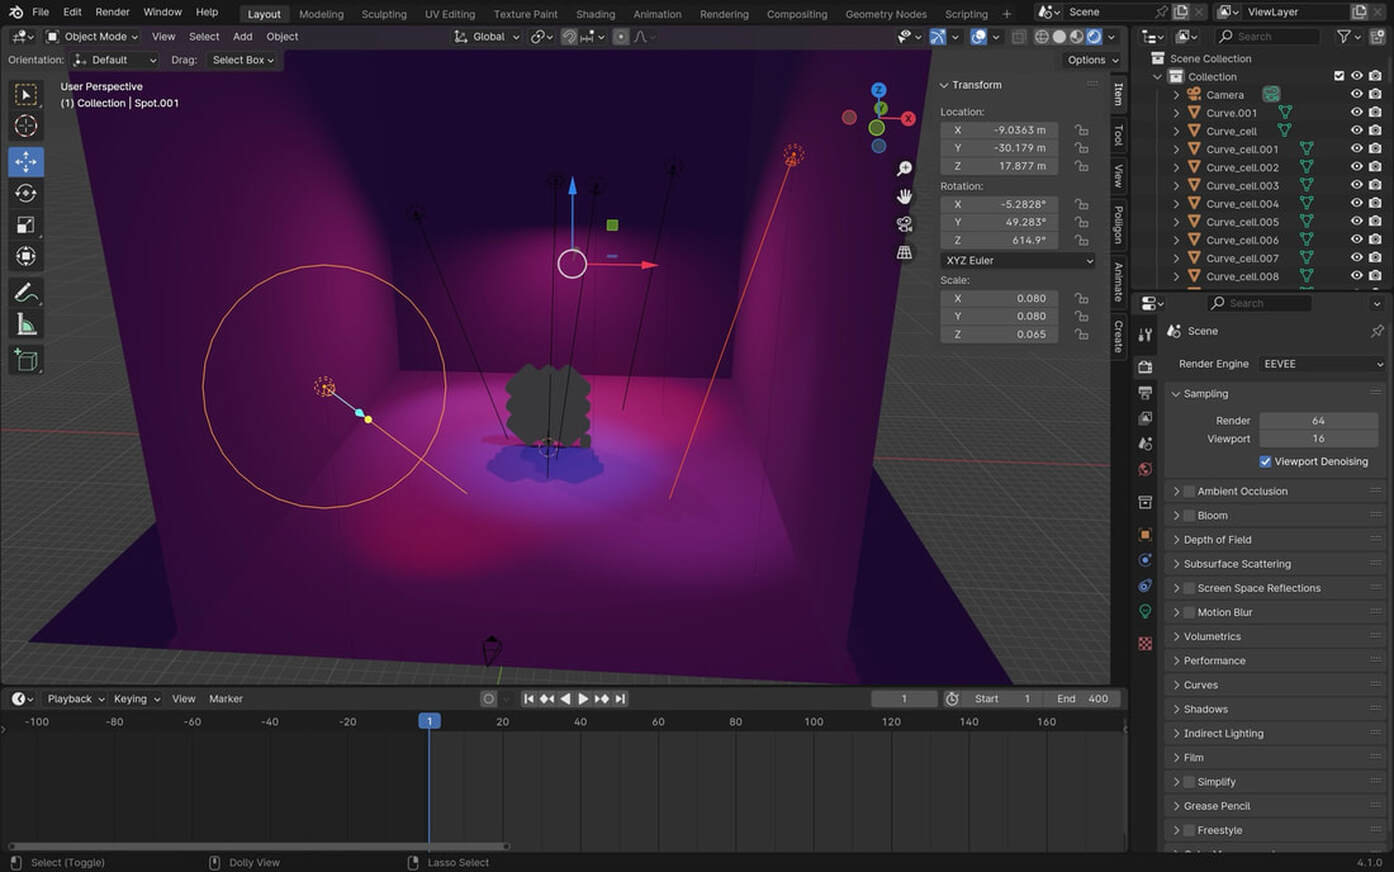Click the outliner filter funnel icon

tap(1344, 36)
